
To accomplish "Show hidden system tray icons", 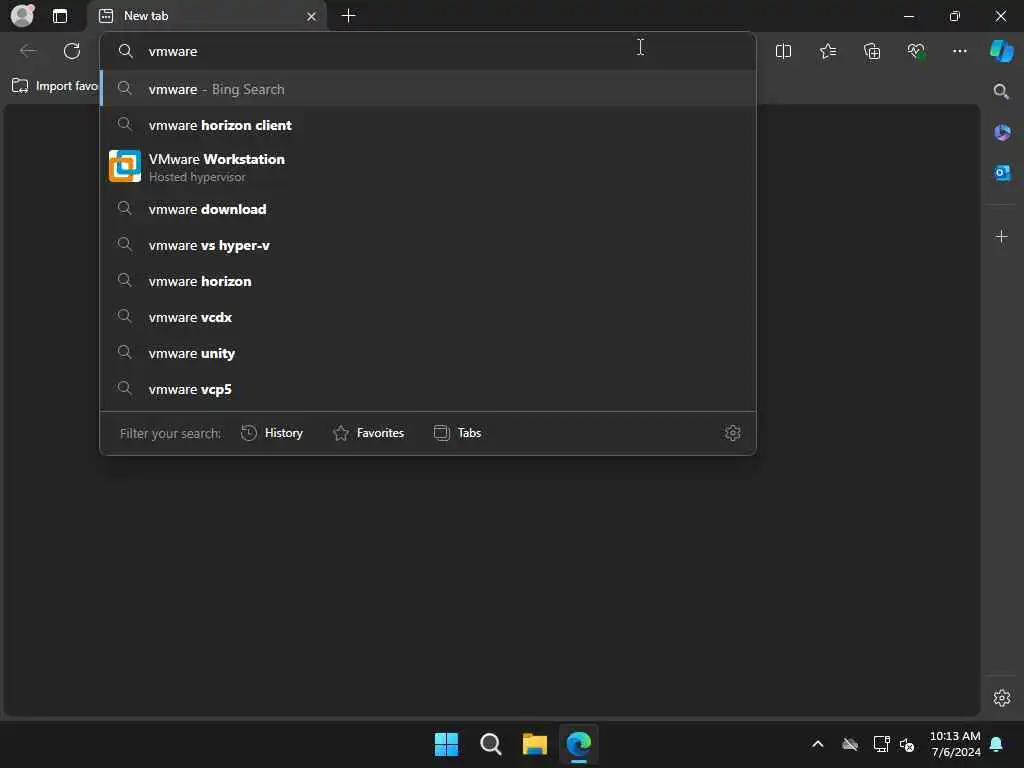I will pos(818,744).
